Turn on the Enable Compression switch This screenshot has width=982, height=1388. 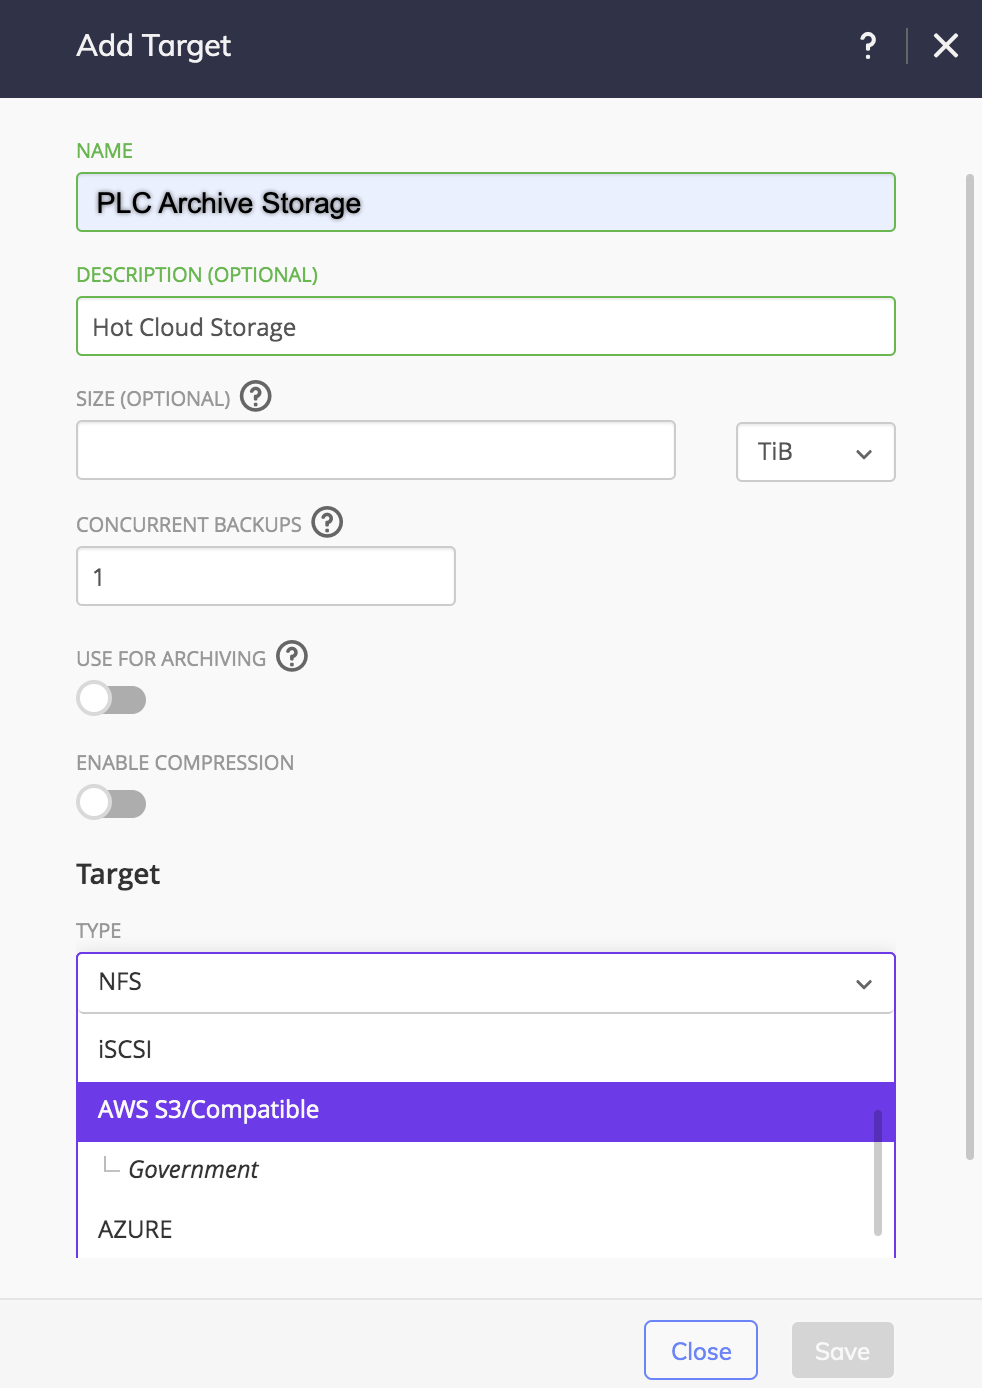112,803
